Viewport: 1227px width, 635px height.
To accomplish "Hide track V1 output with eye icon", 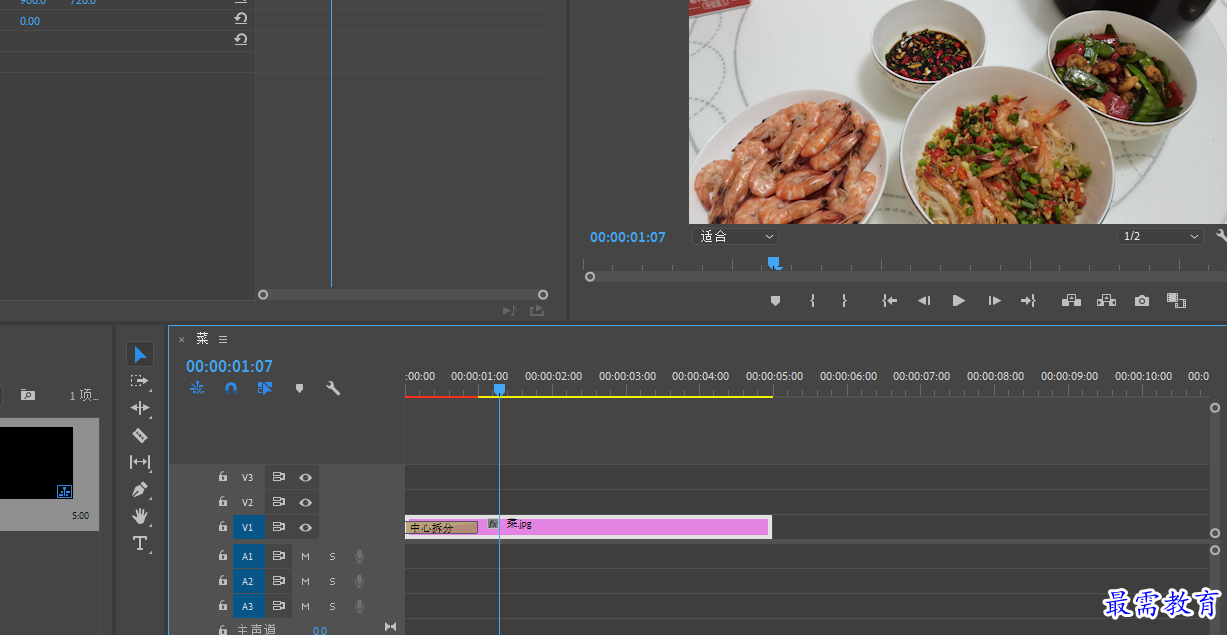I will pos(306,527).
